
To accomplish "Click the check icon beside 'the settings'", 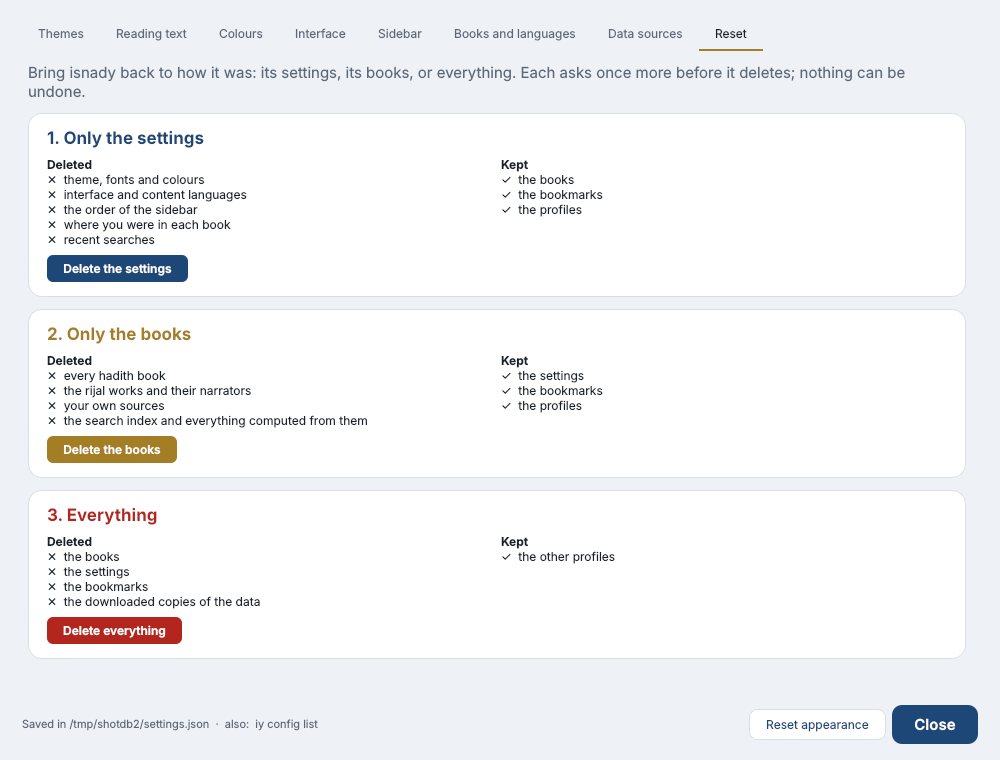I will click(x=506, y=376).
